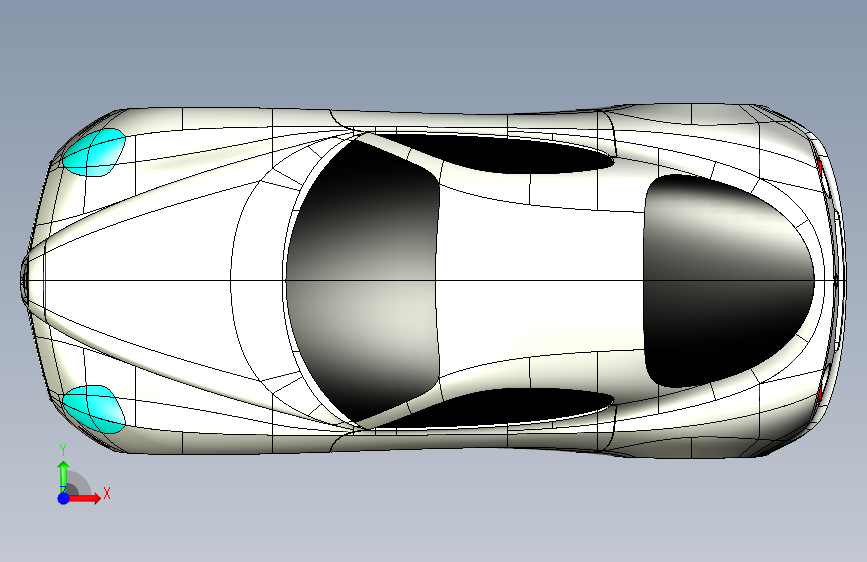Image resolution: width=867 pixels, height=562 pixels.
Task: Click the green Y axis arrow on triad
Action: click(x=64, y=475)
